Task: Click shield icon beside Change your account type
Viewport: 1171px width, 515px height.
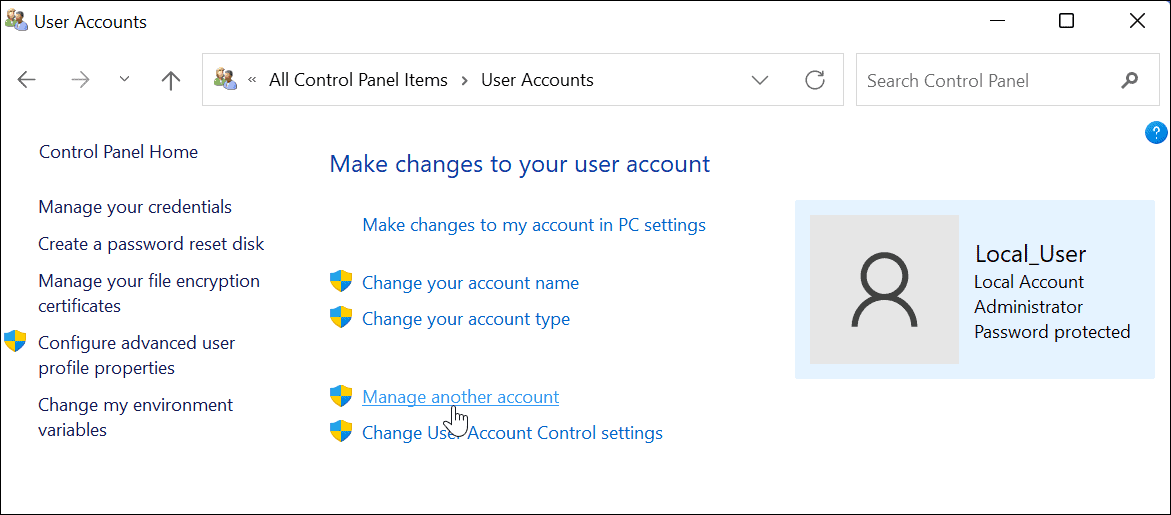Action: point(341,317)
